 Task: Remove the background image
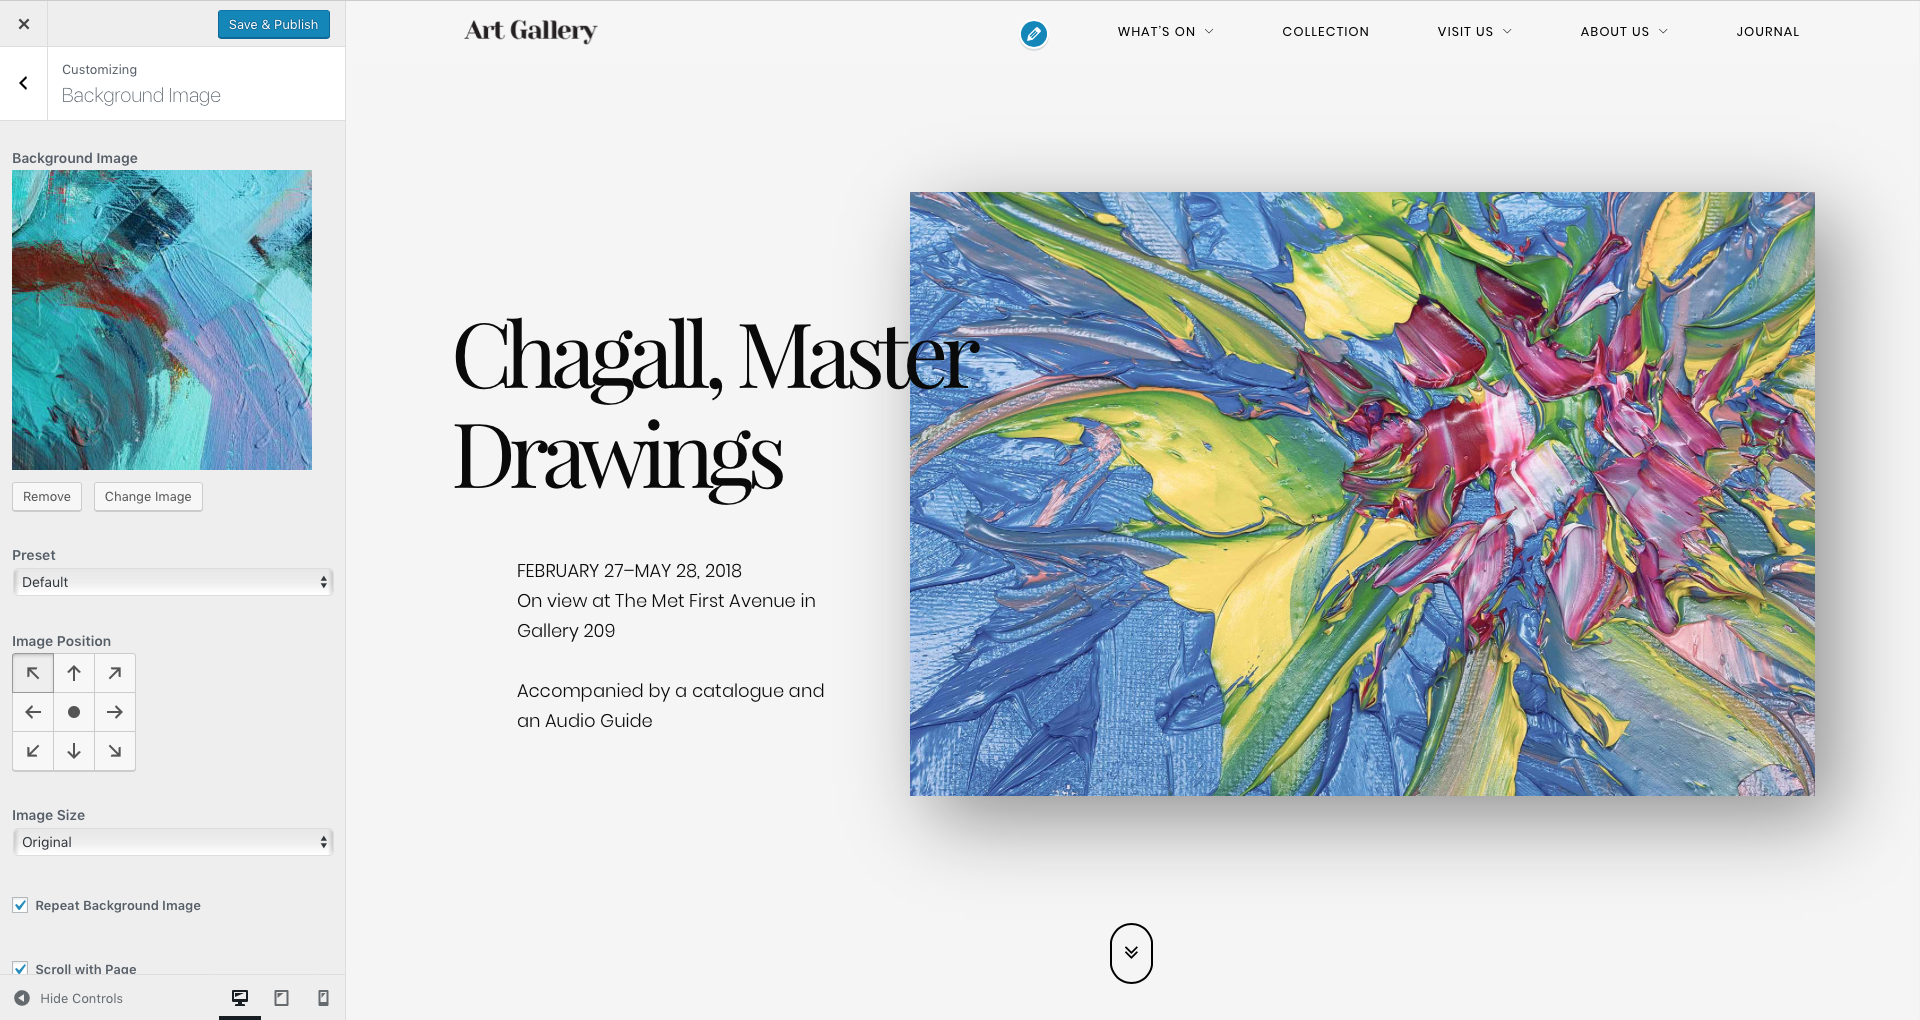tap(47, 497)
